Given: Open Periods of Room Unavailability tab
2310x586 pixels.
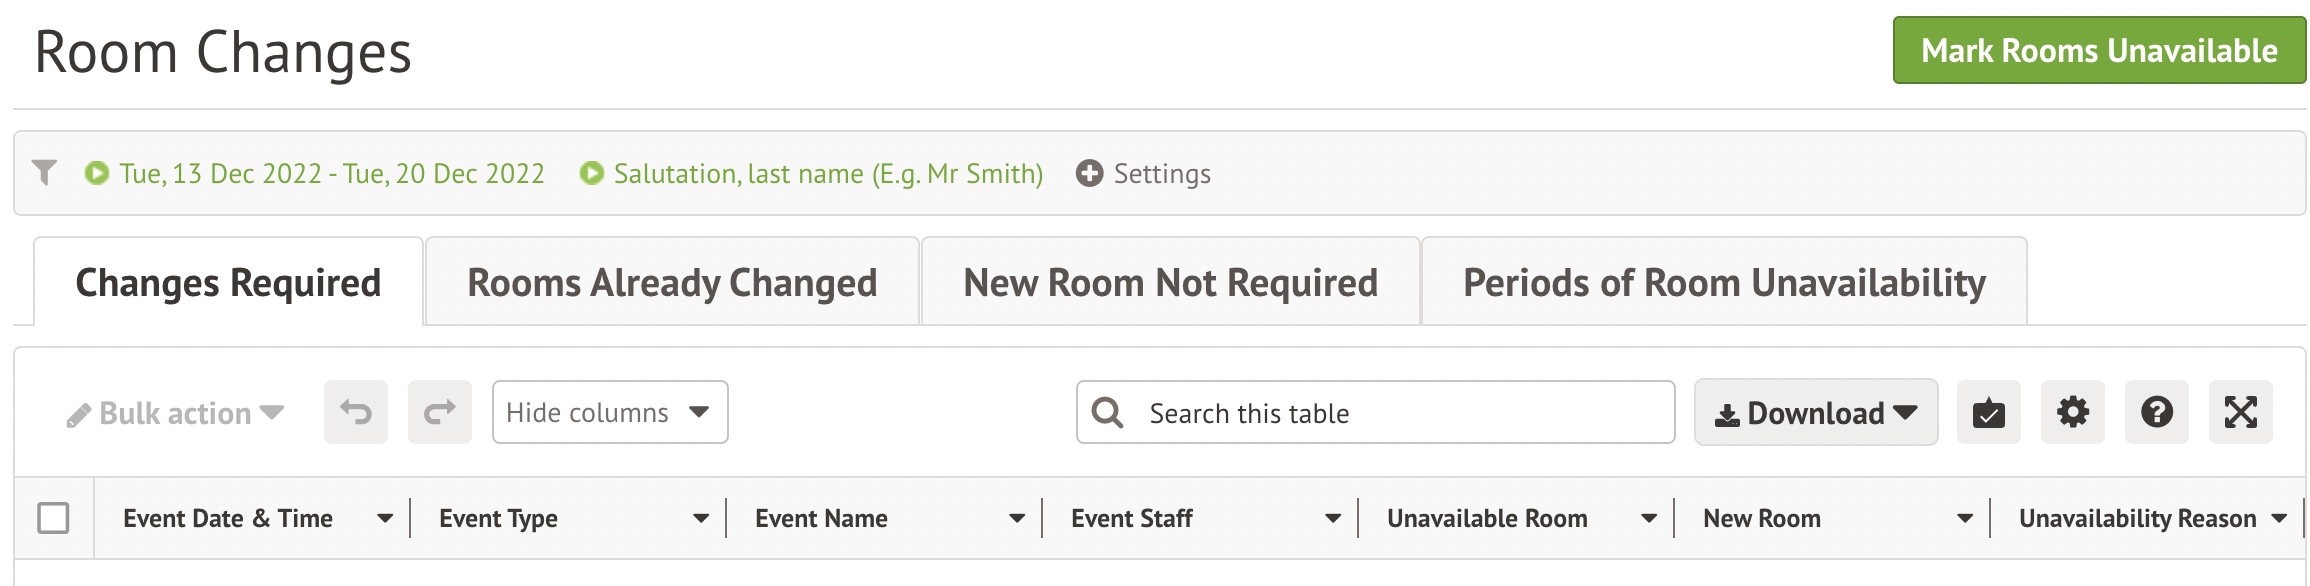Looking at the screenshot, I should (1724, 283).
